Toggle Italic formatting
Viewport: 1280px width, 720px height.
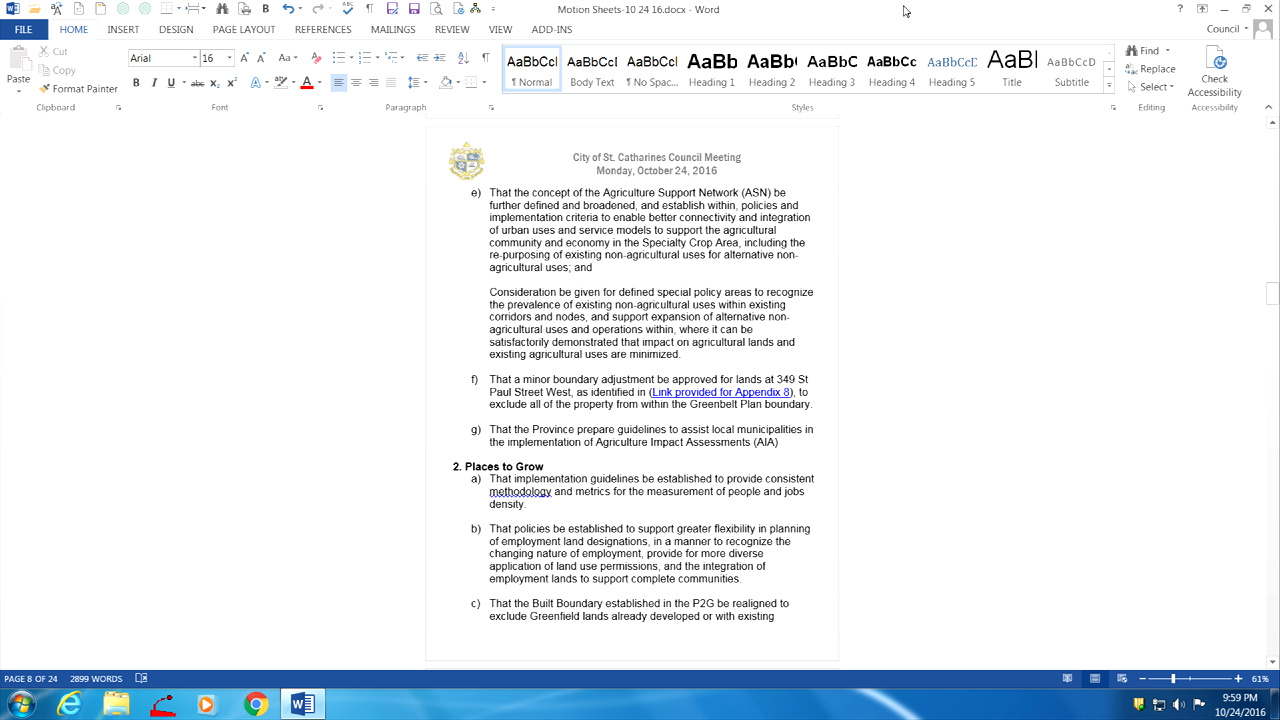tap(154, 83)
